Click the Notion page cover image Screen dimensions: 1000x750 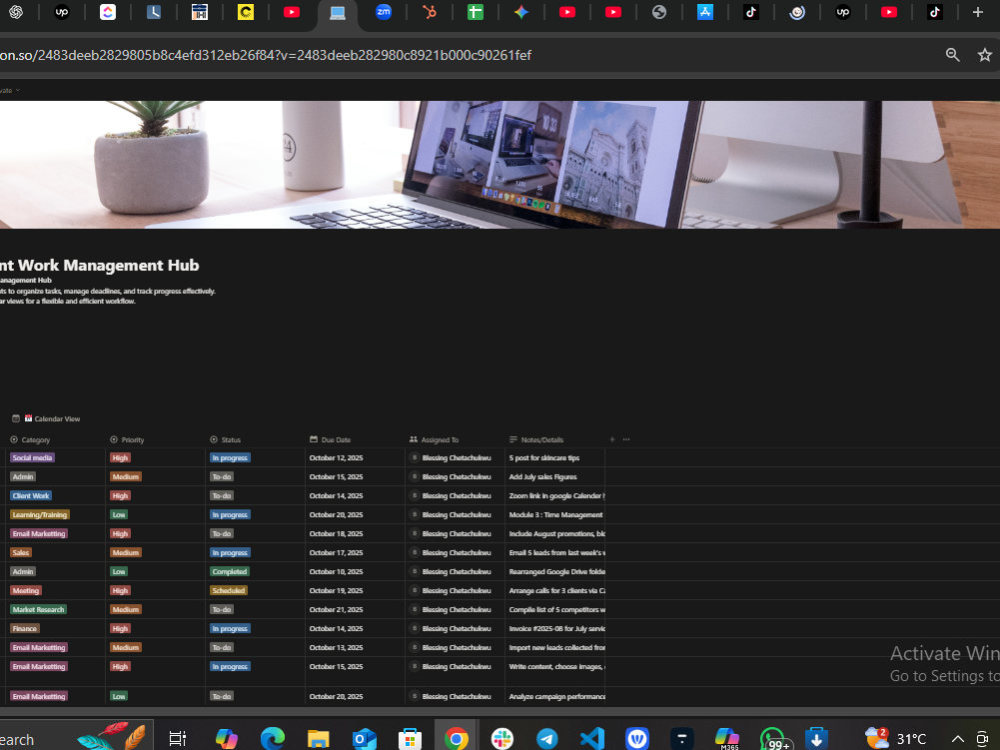pos(500,165)
